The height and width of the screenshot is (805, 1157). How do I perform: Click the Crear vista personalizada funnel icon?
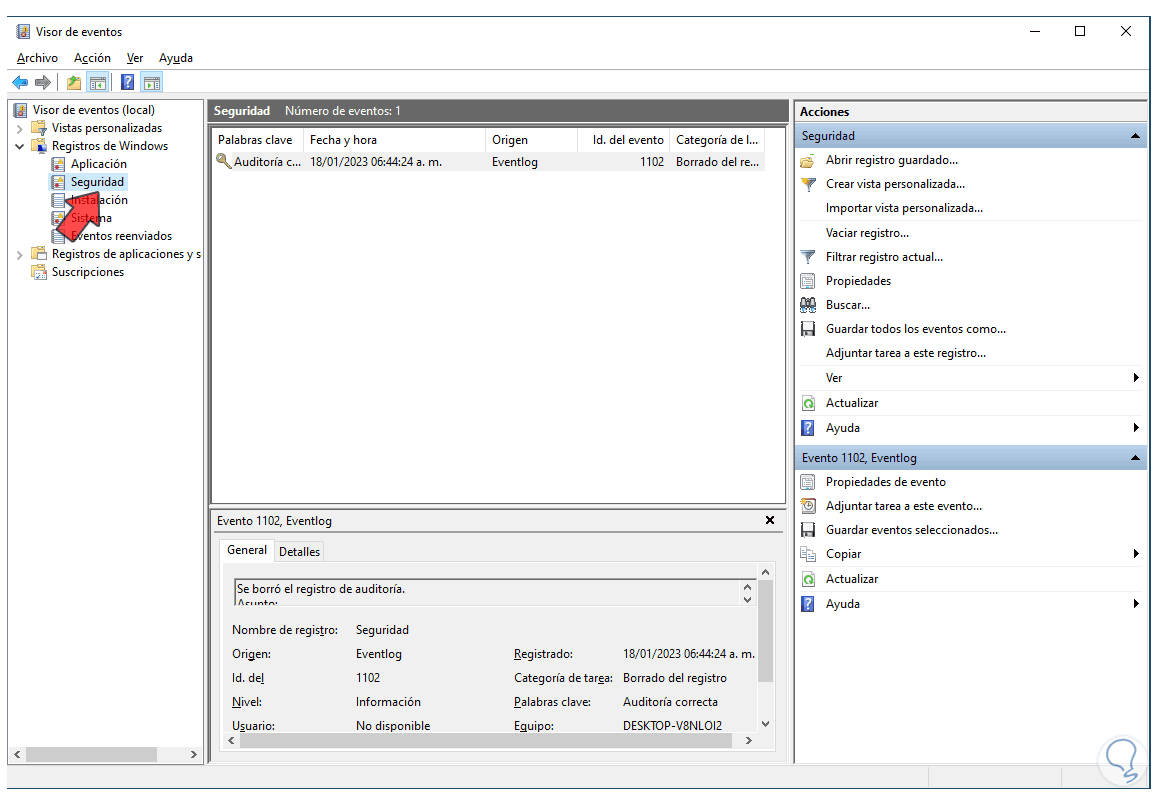808,184
